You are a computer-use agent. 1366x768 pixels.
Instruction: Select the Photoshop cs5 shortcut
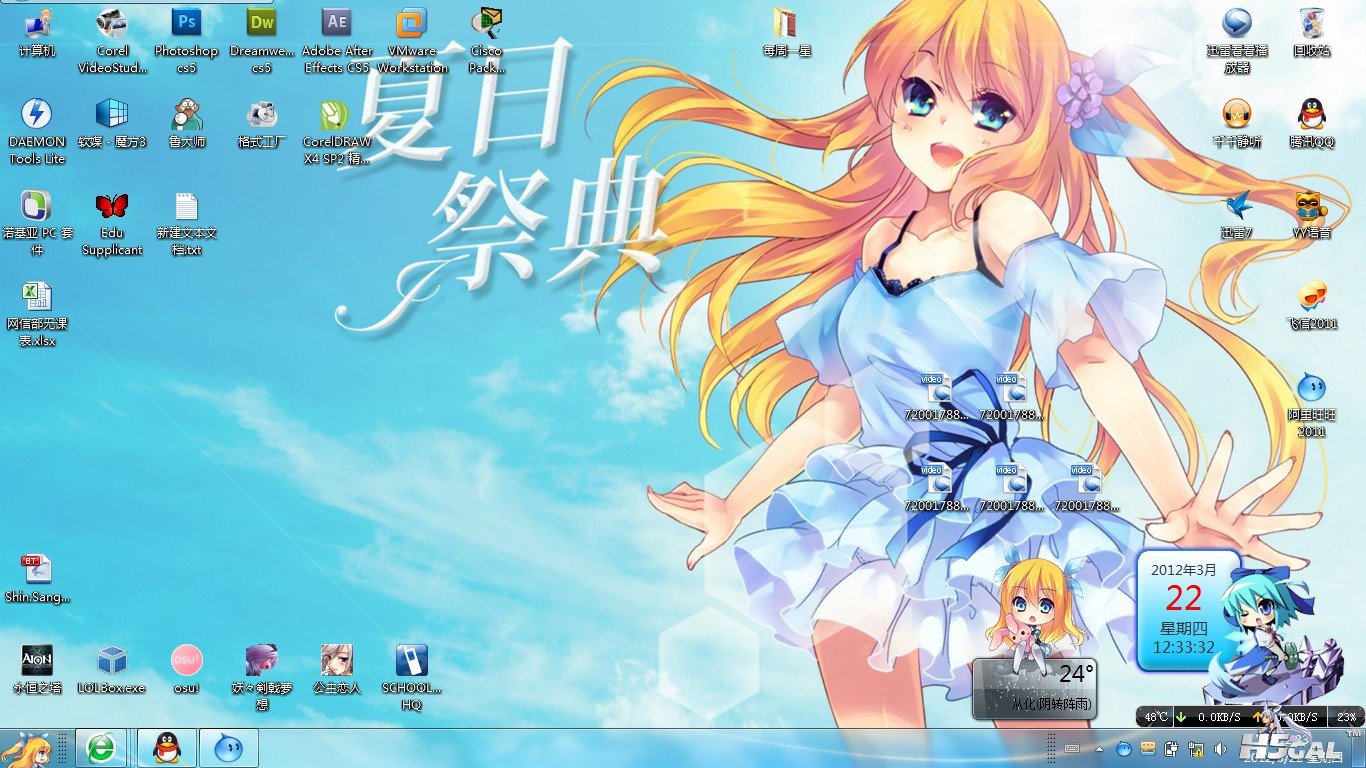(186, 41)
